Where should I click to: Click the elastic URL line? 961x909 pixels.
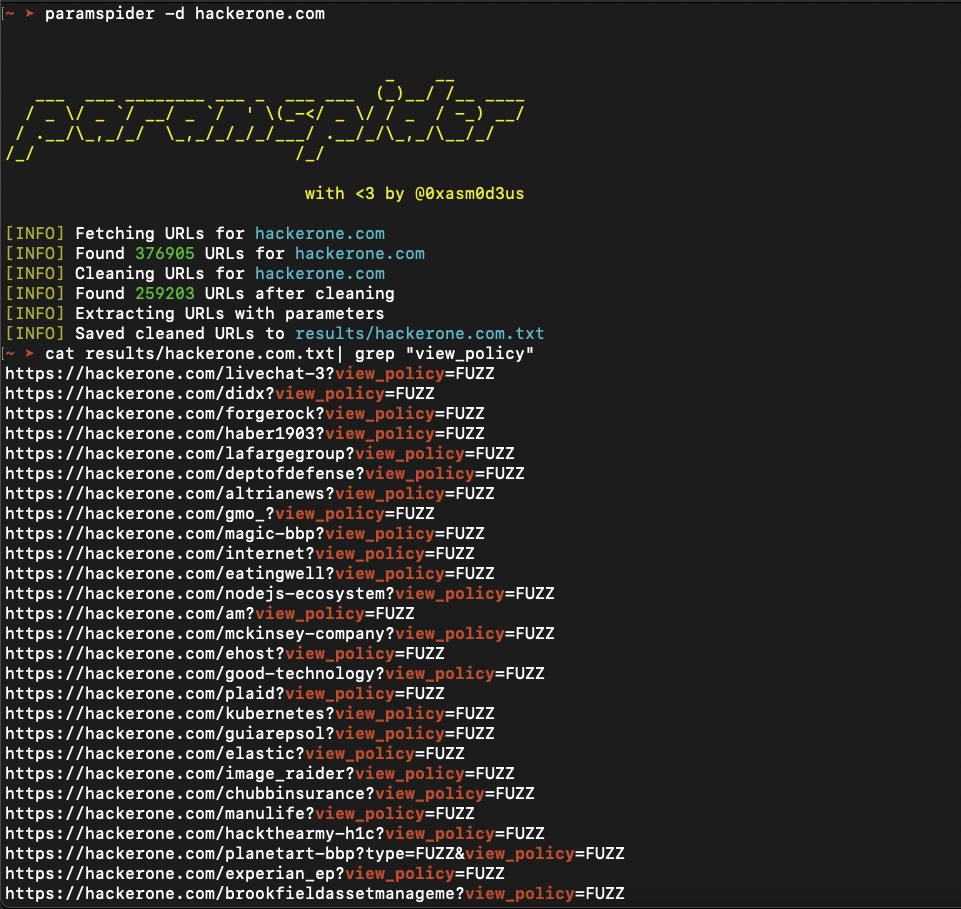tap(235, 754)
